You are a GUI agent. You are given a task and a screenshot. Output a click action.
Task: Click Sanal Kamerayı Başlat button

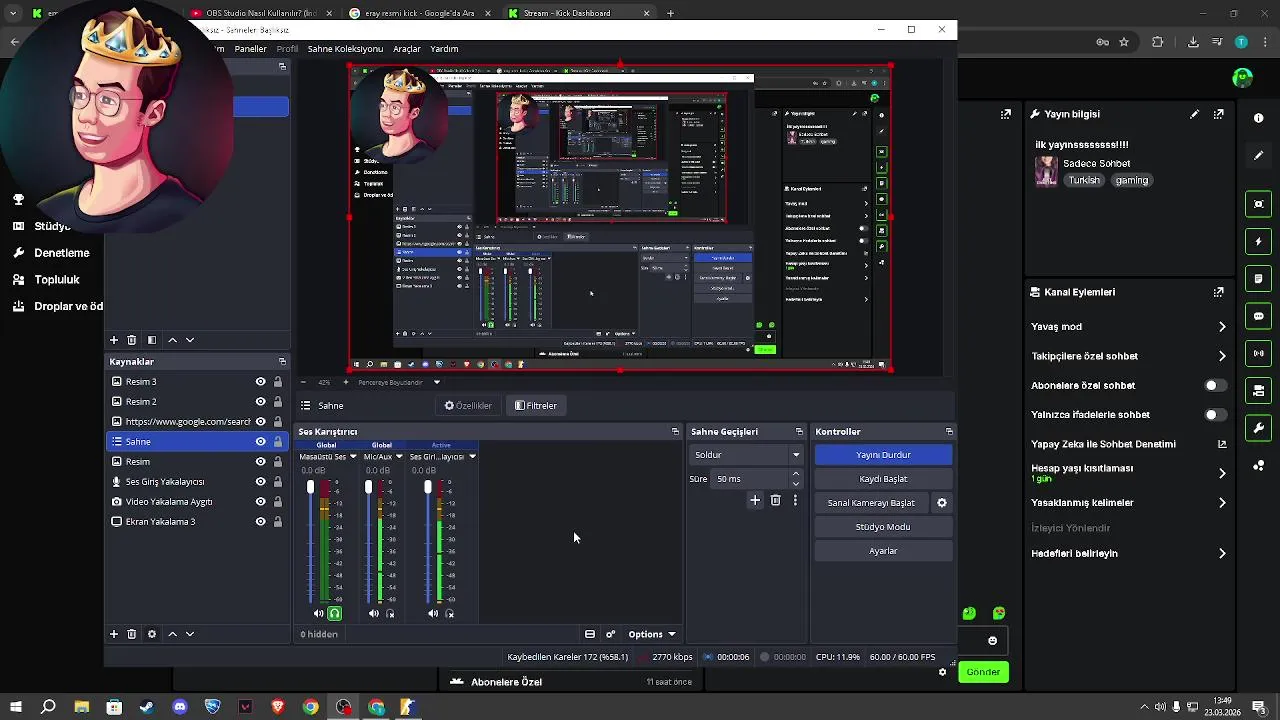(x=871, y=503)
